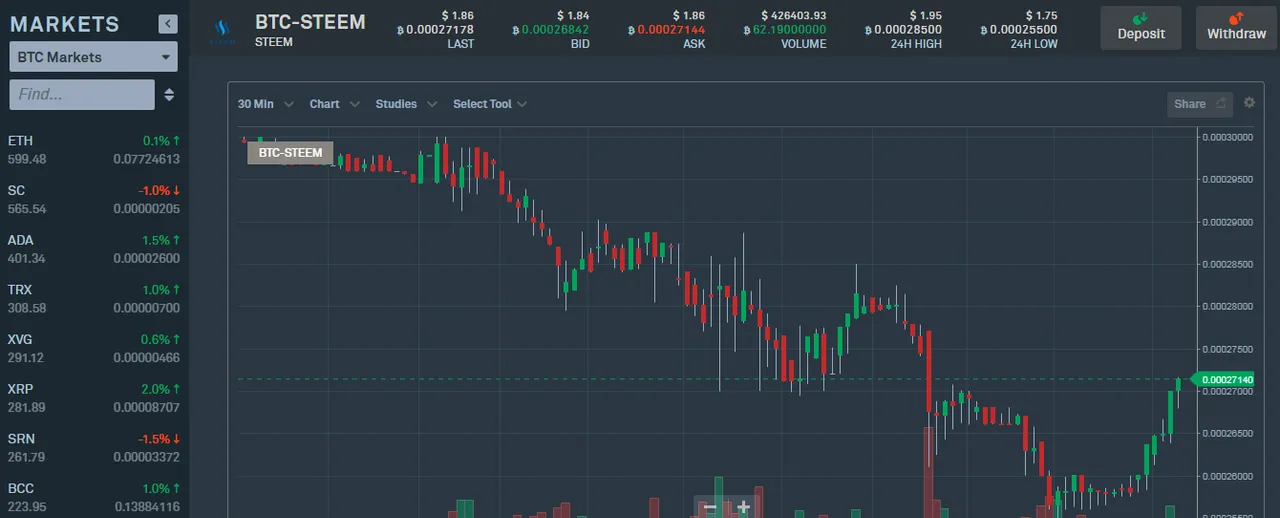This screenshot has width=1280, height=518.
Task: Select the SRN market row
Action: tap(94, 447)
